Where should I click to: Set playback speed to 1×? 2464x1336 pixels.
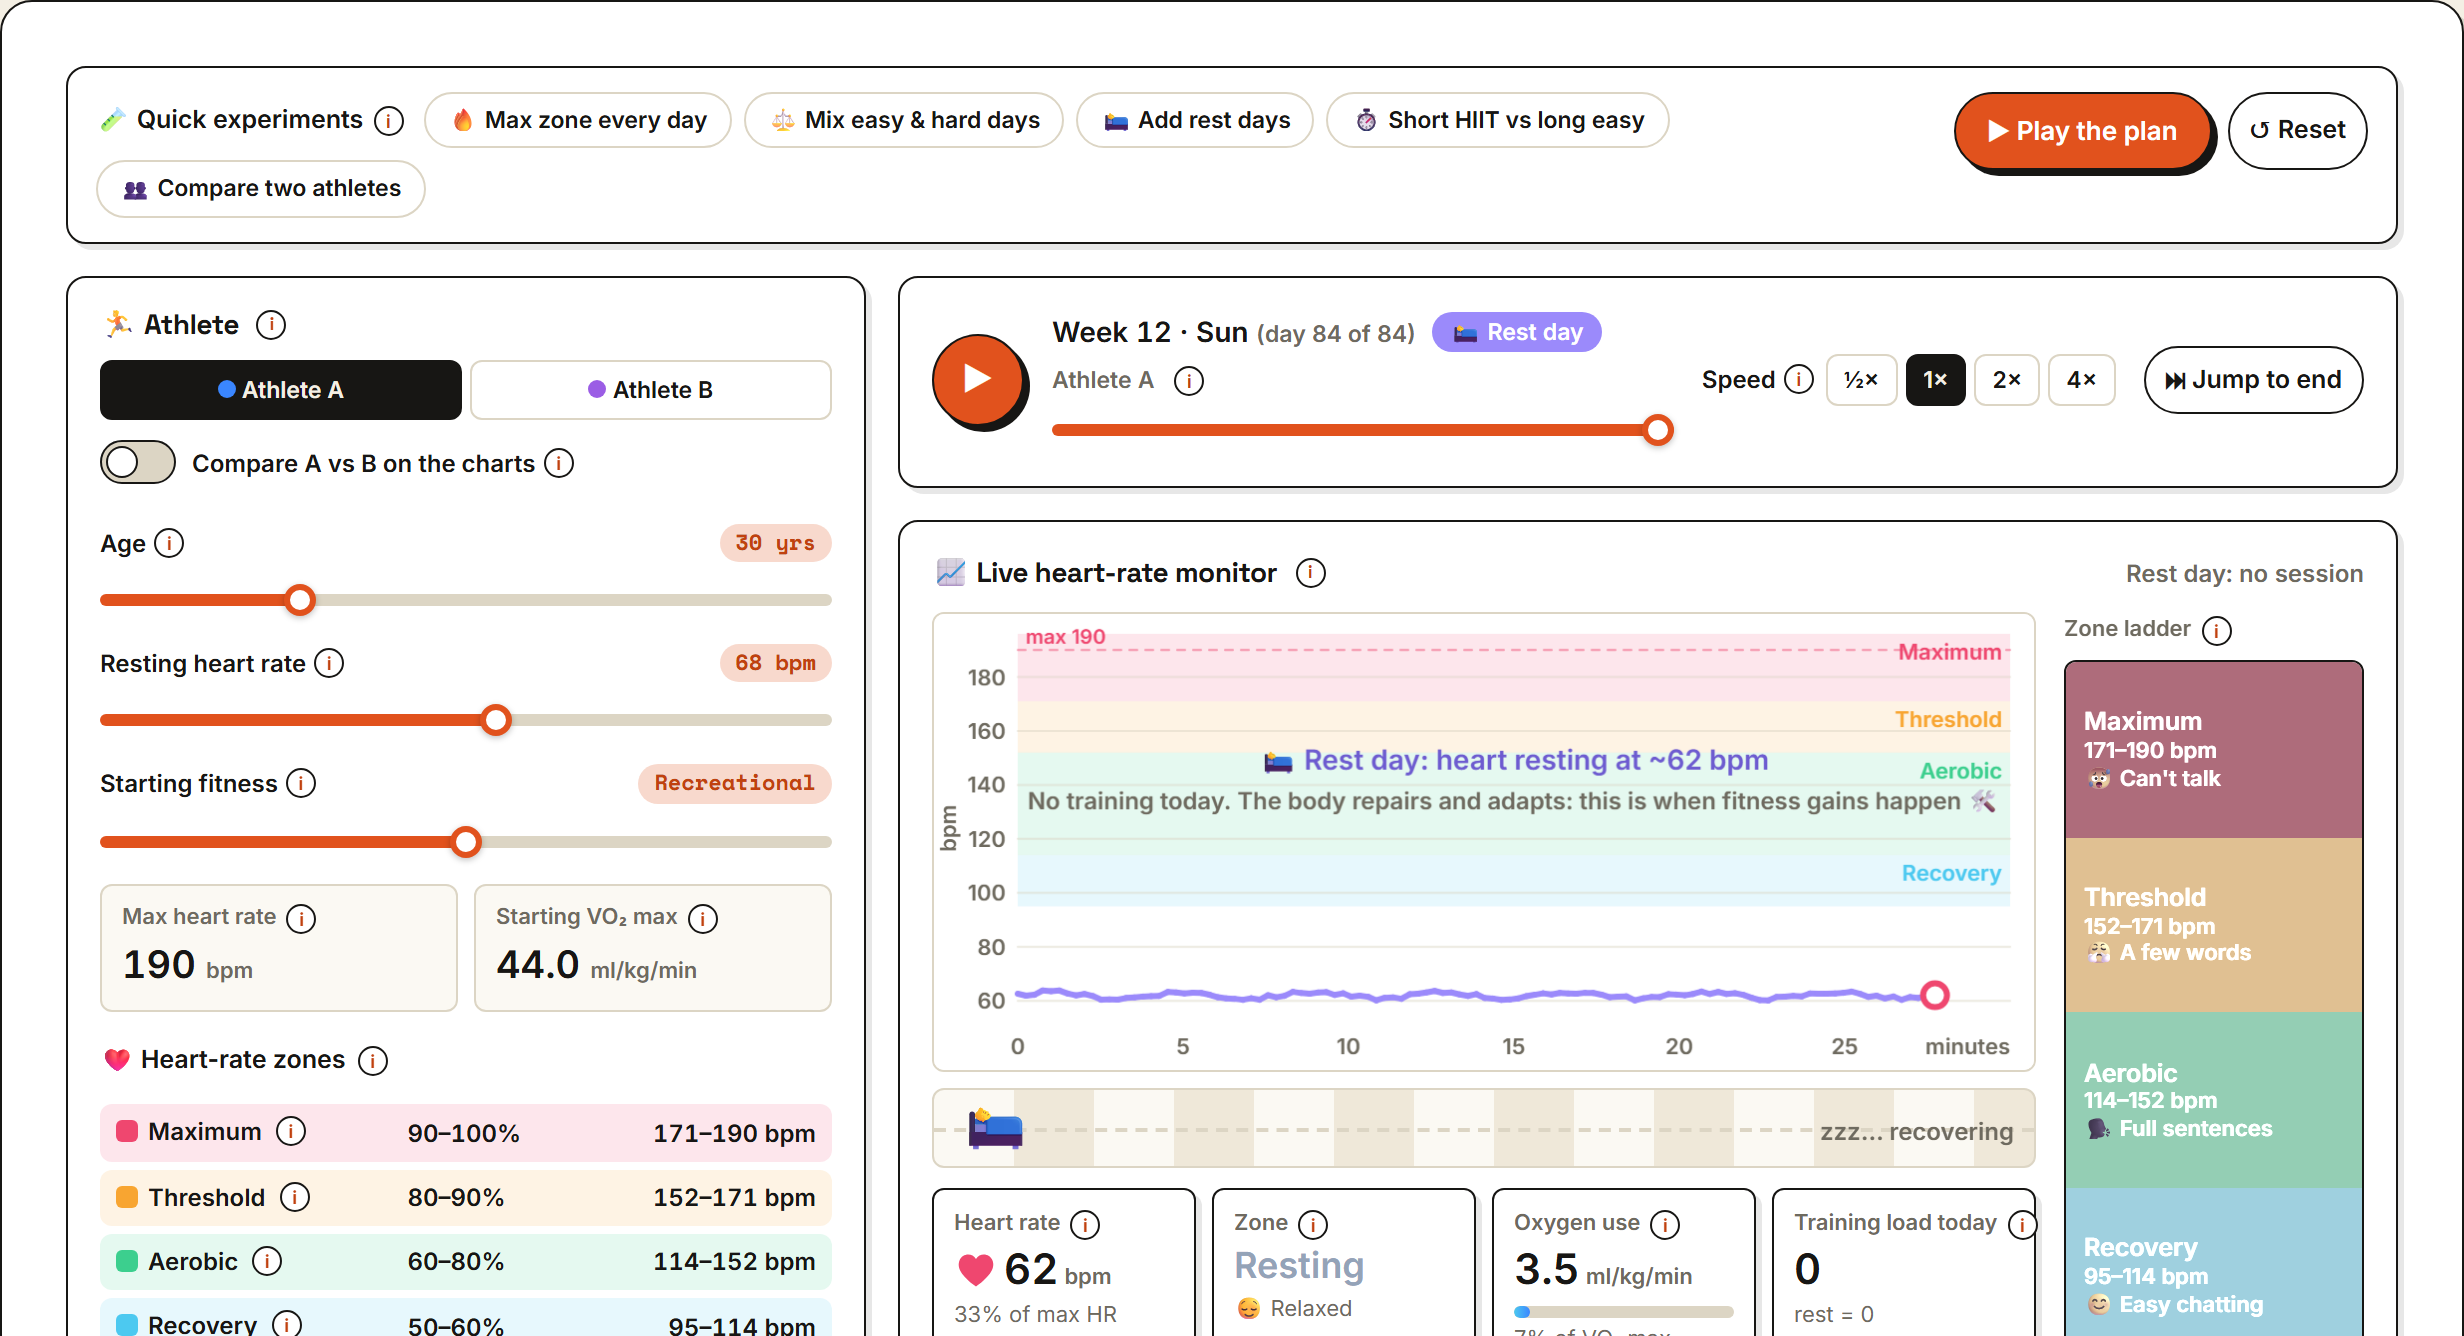click(1935, 380)
